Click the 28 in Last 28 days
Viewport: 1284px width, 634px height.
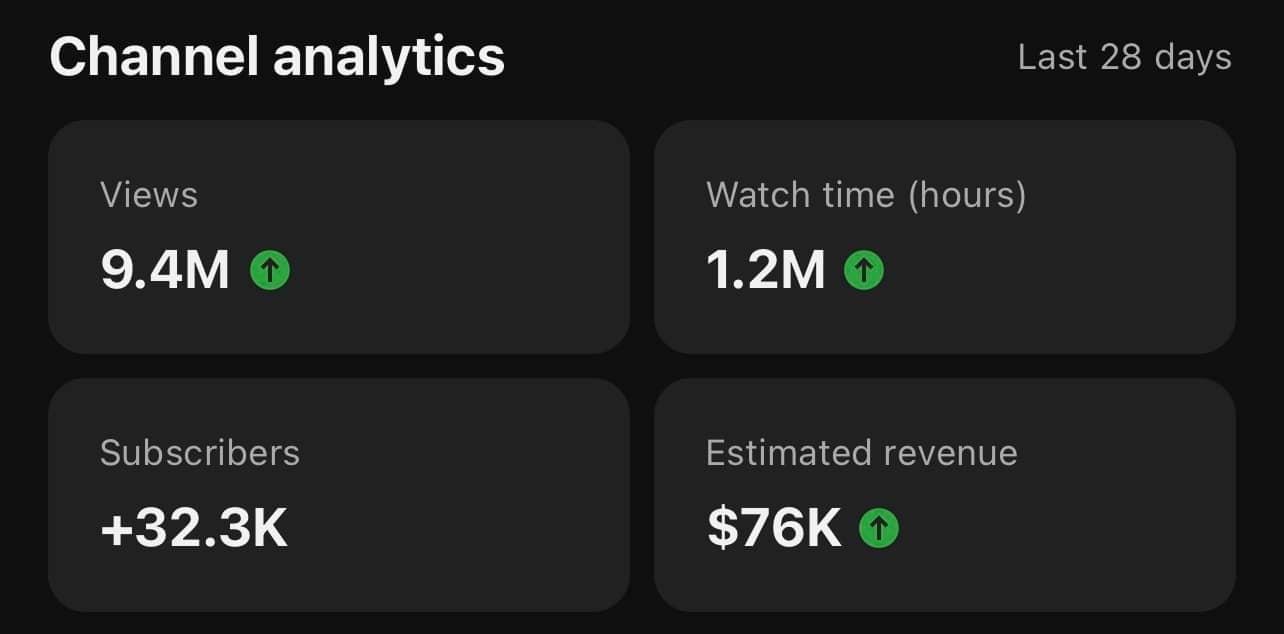pyautogui.click(x=1121, y=57)
